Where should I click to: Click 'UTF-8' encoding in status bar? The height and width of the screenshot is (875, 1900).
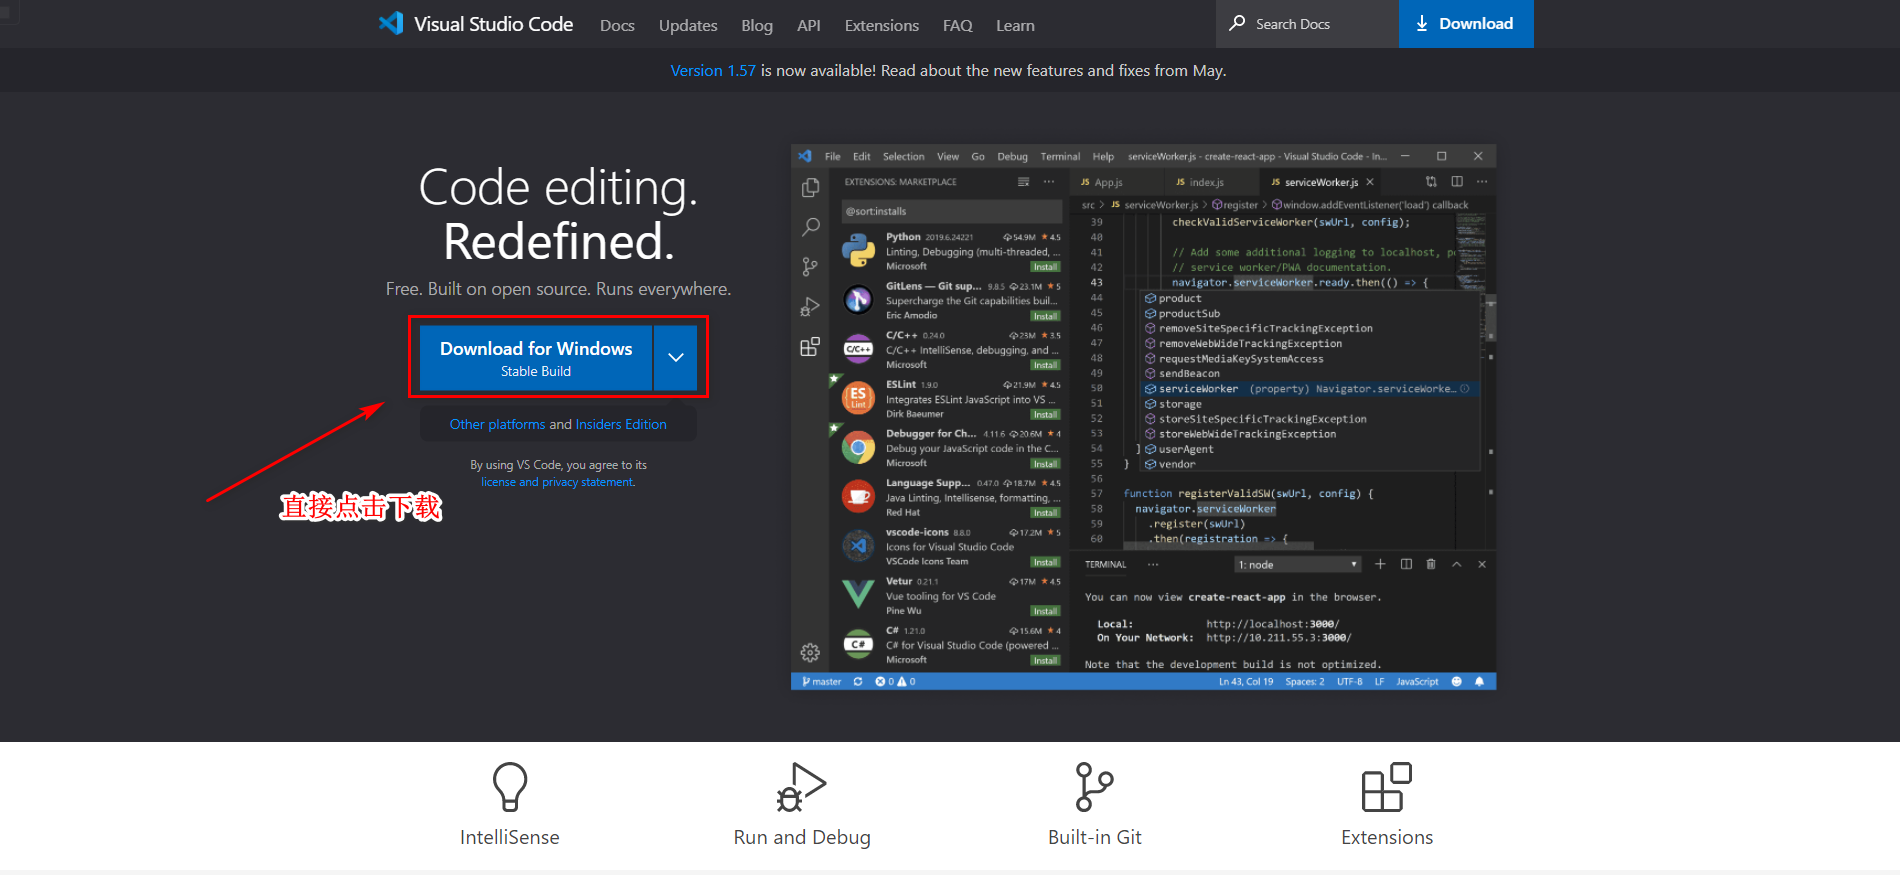tap(1350, 681)
